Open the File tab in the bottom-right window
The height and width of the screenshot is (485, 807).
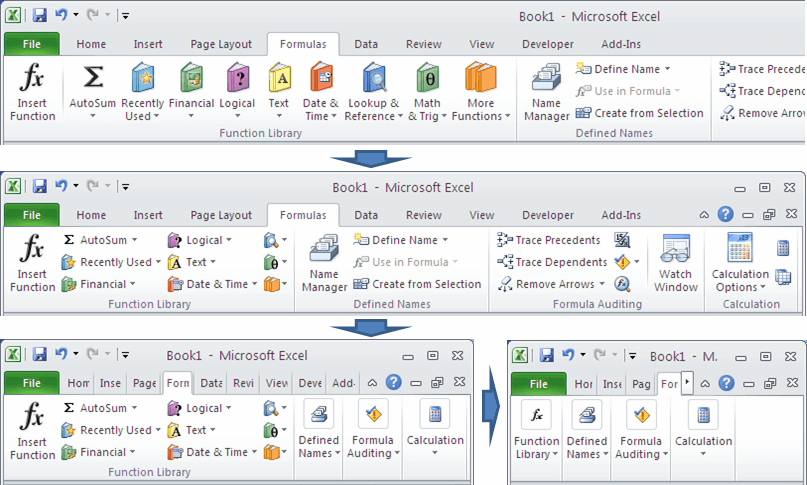tap(538, 384)
